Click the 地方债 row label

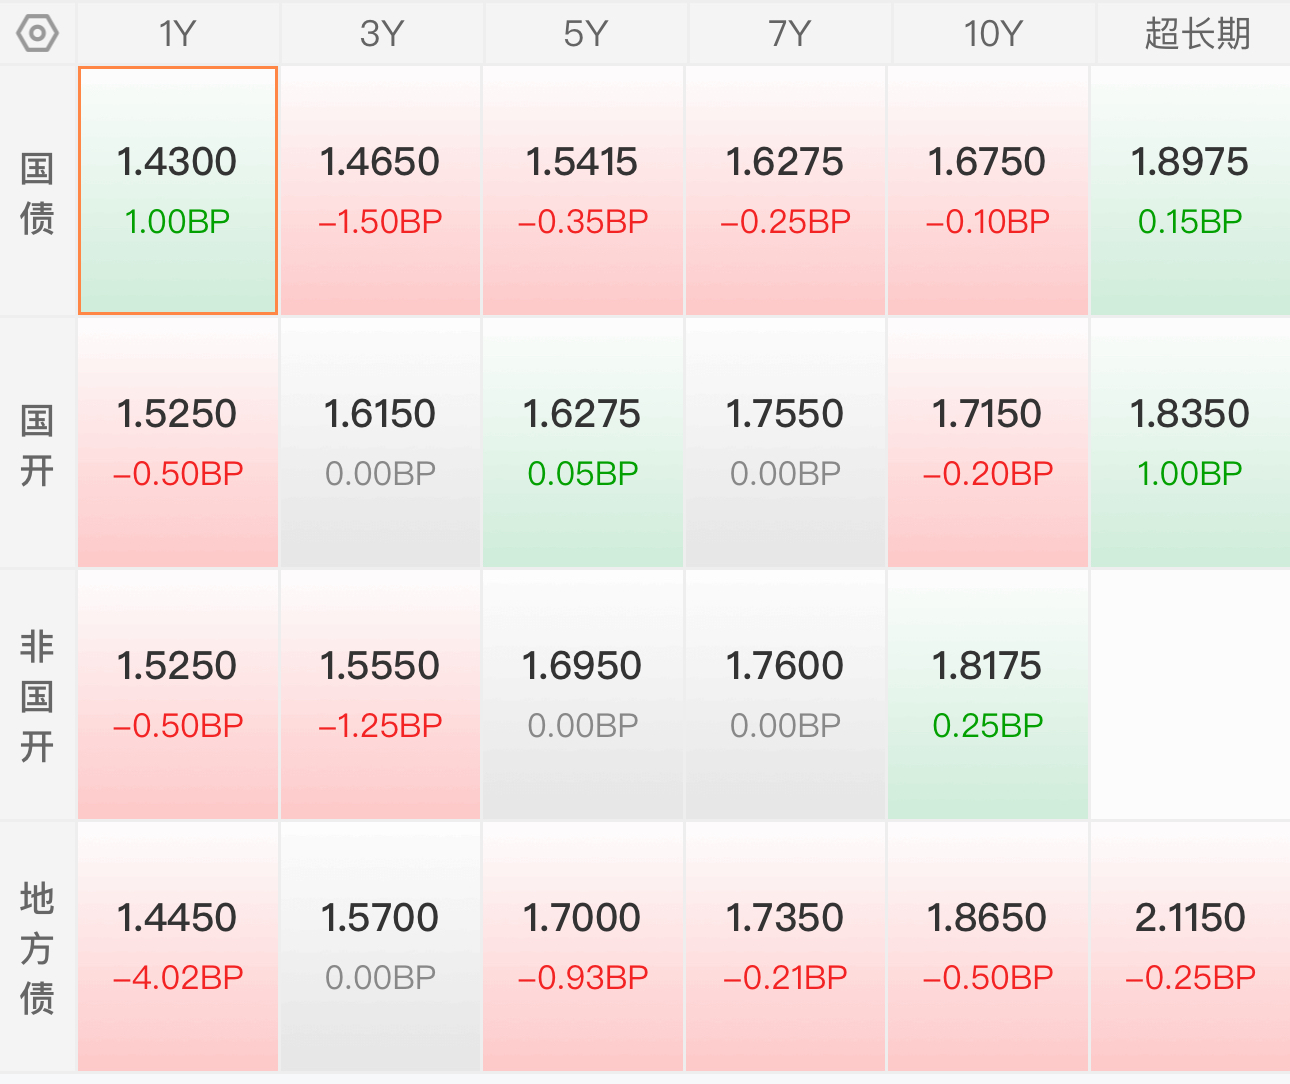coord(37,948)
